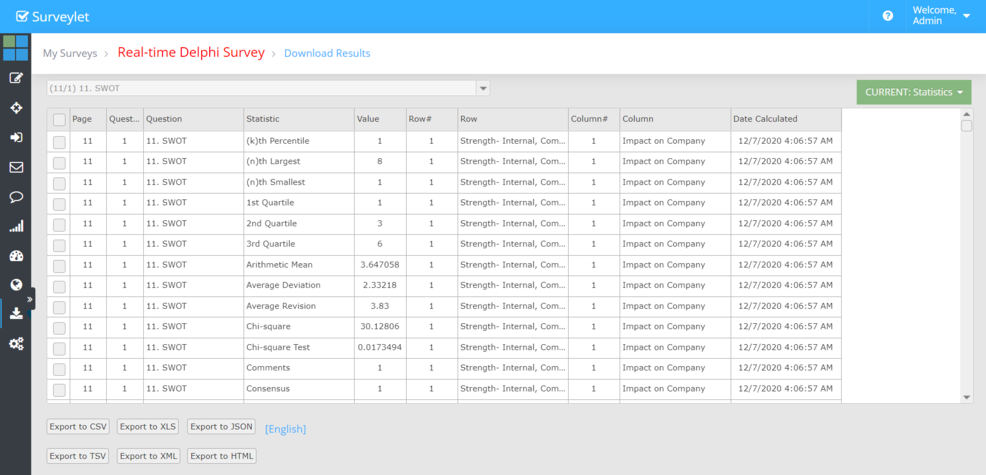This screenshot has width=986, height=475.
Task: Check the box for (k)th Percentile row
Action: (x=59, y=142)
